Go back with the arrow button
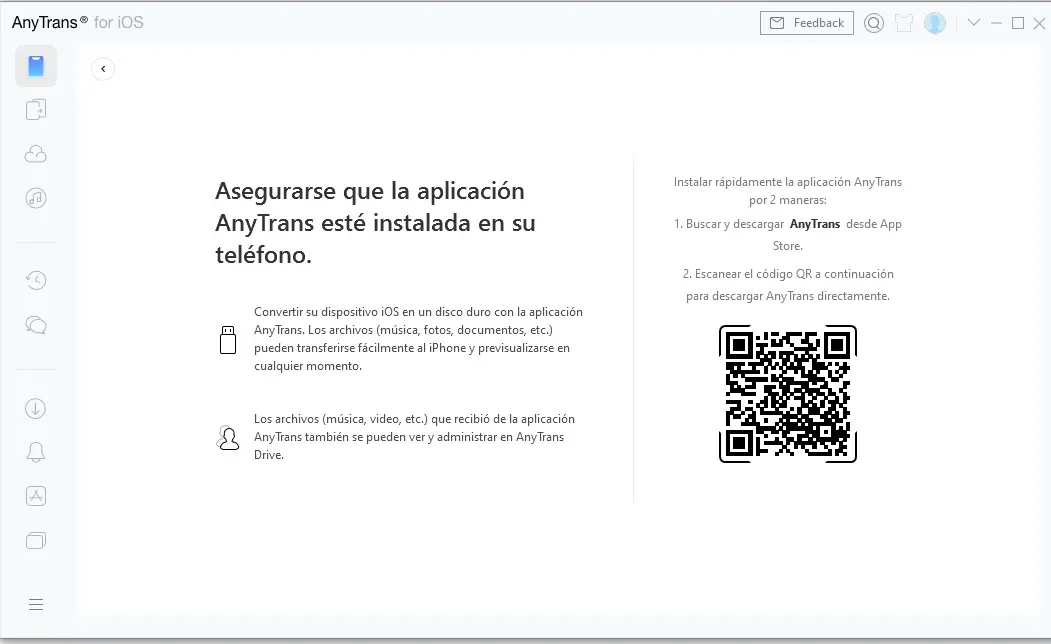Screen dimensions: 1051x644 pos(103,69)
